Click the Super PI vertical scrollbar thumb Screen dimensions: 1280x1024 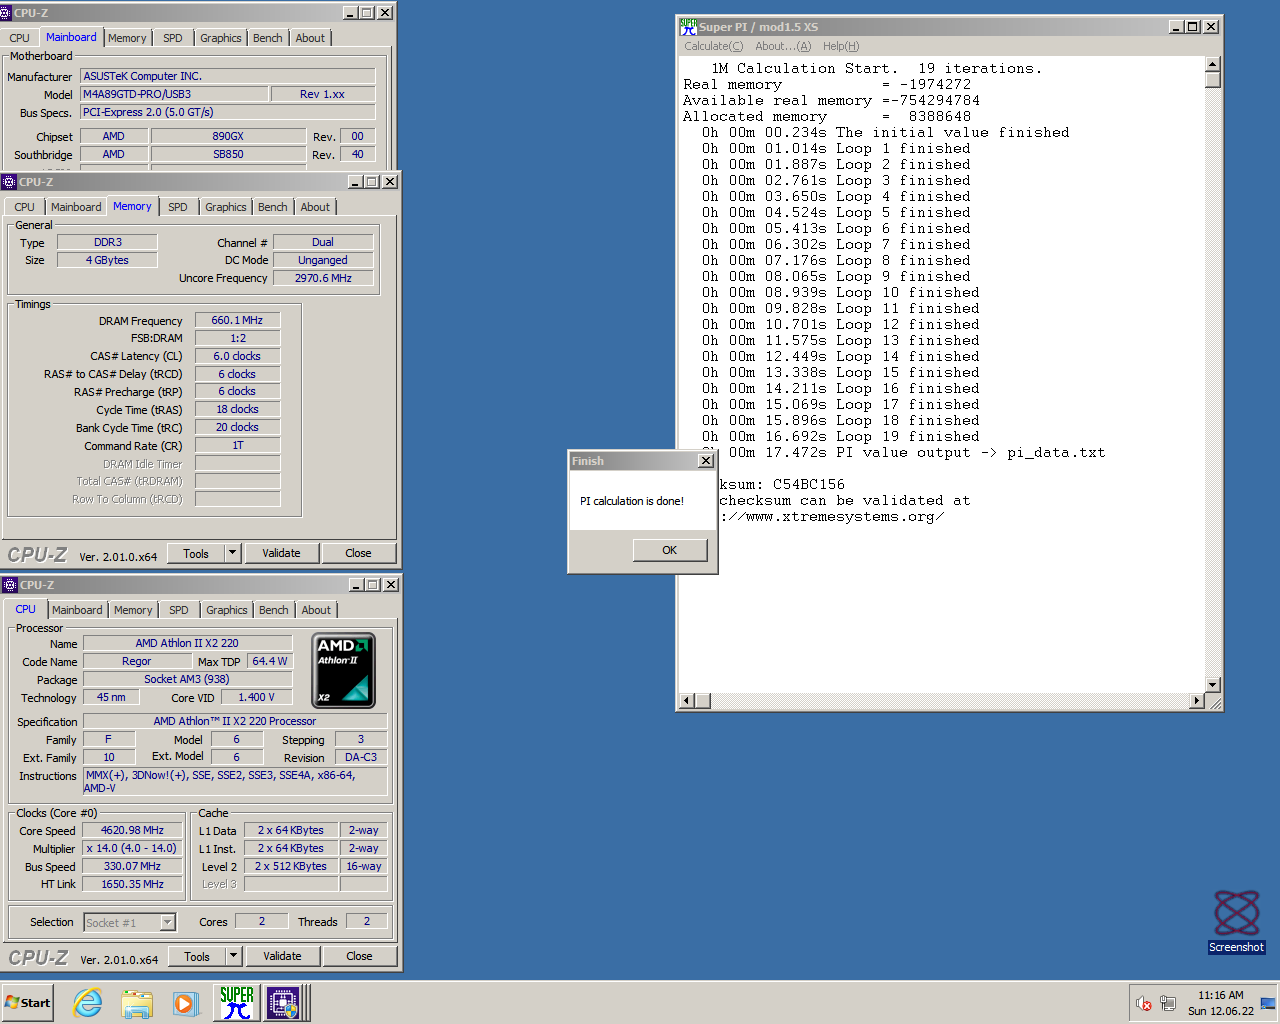coord(1213,80)
